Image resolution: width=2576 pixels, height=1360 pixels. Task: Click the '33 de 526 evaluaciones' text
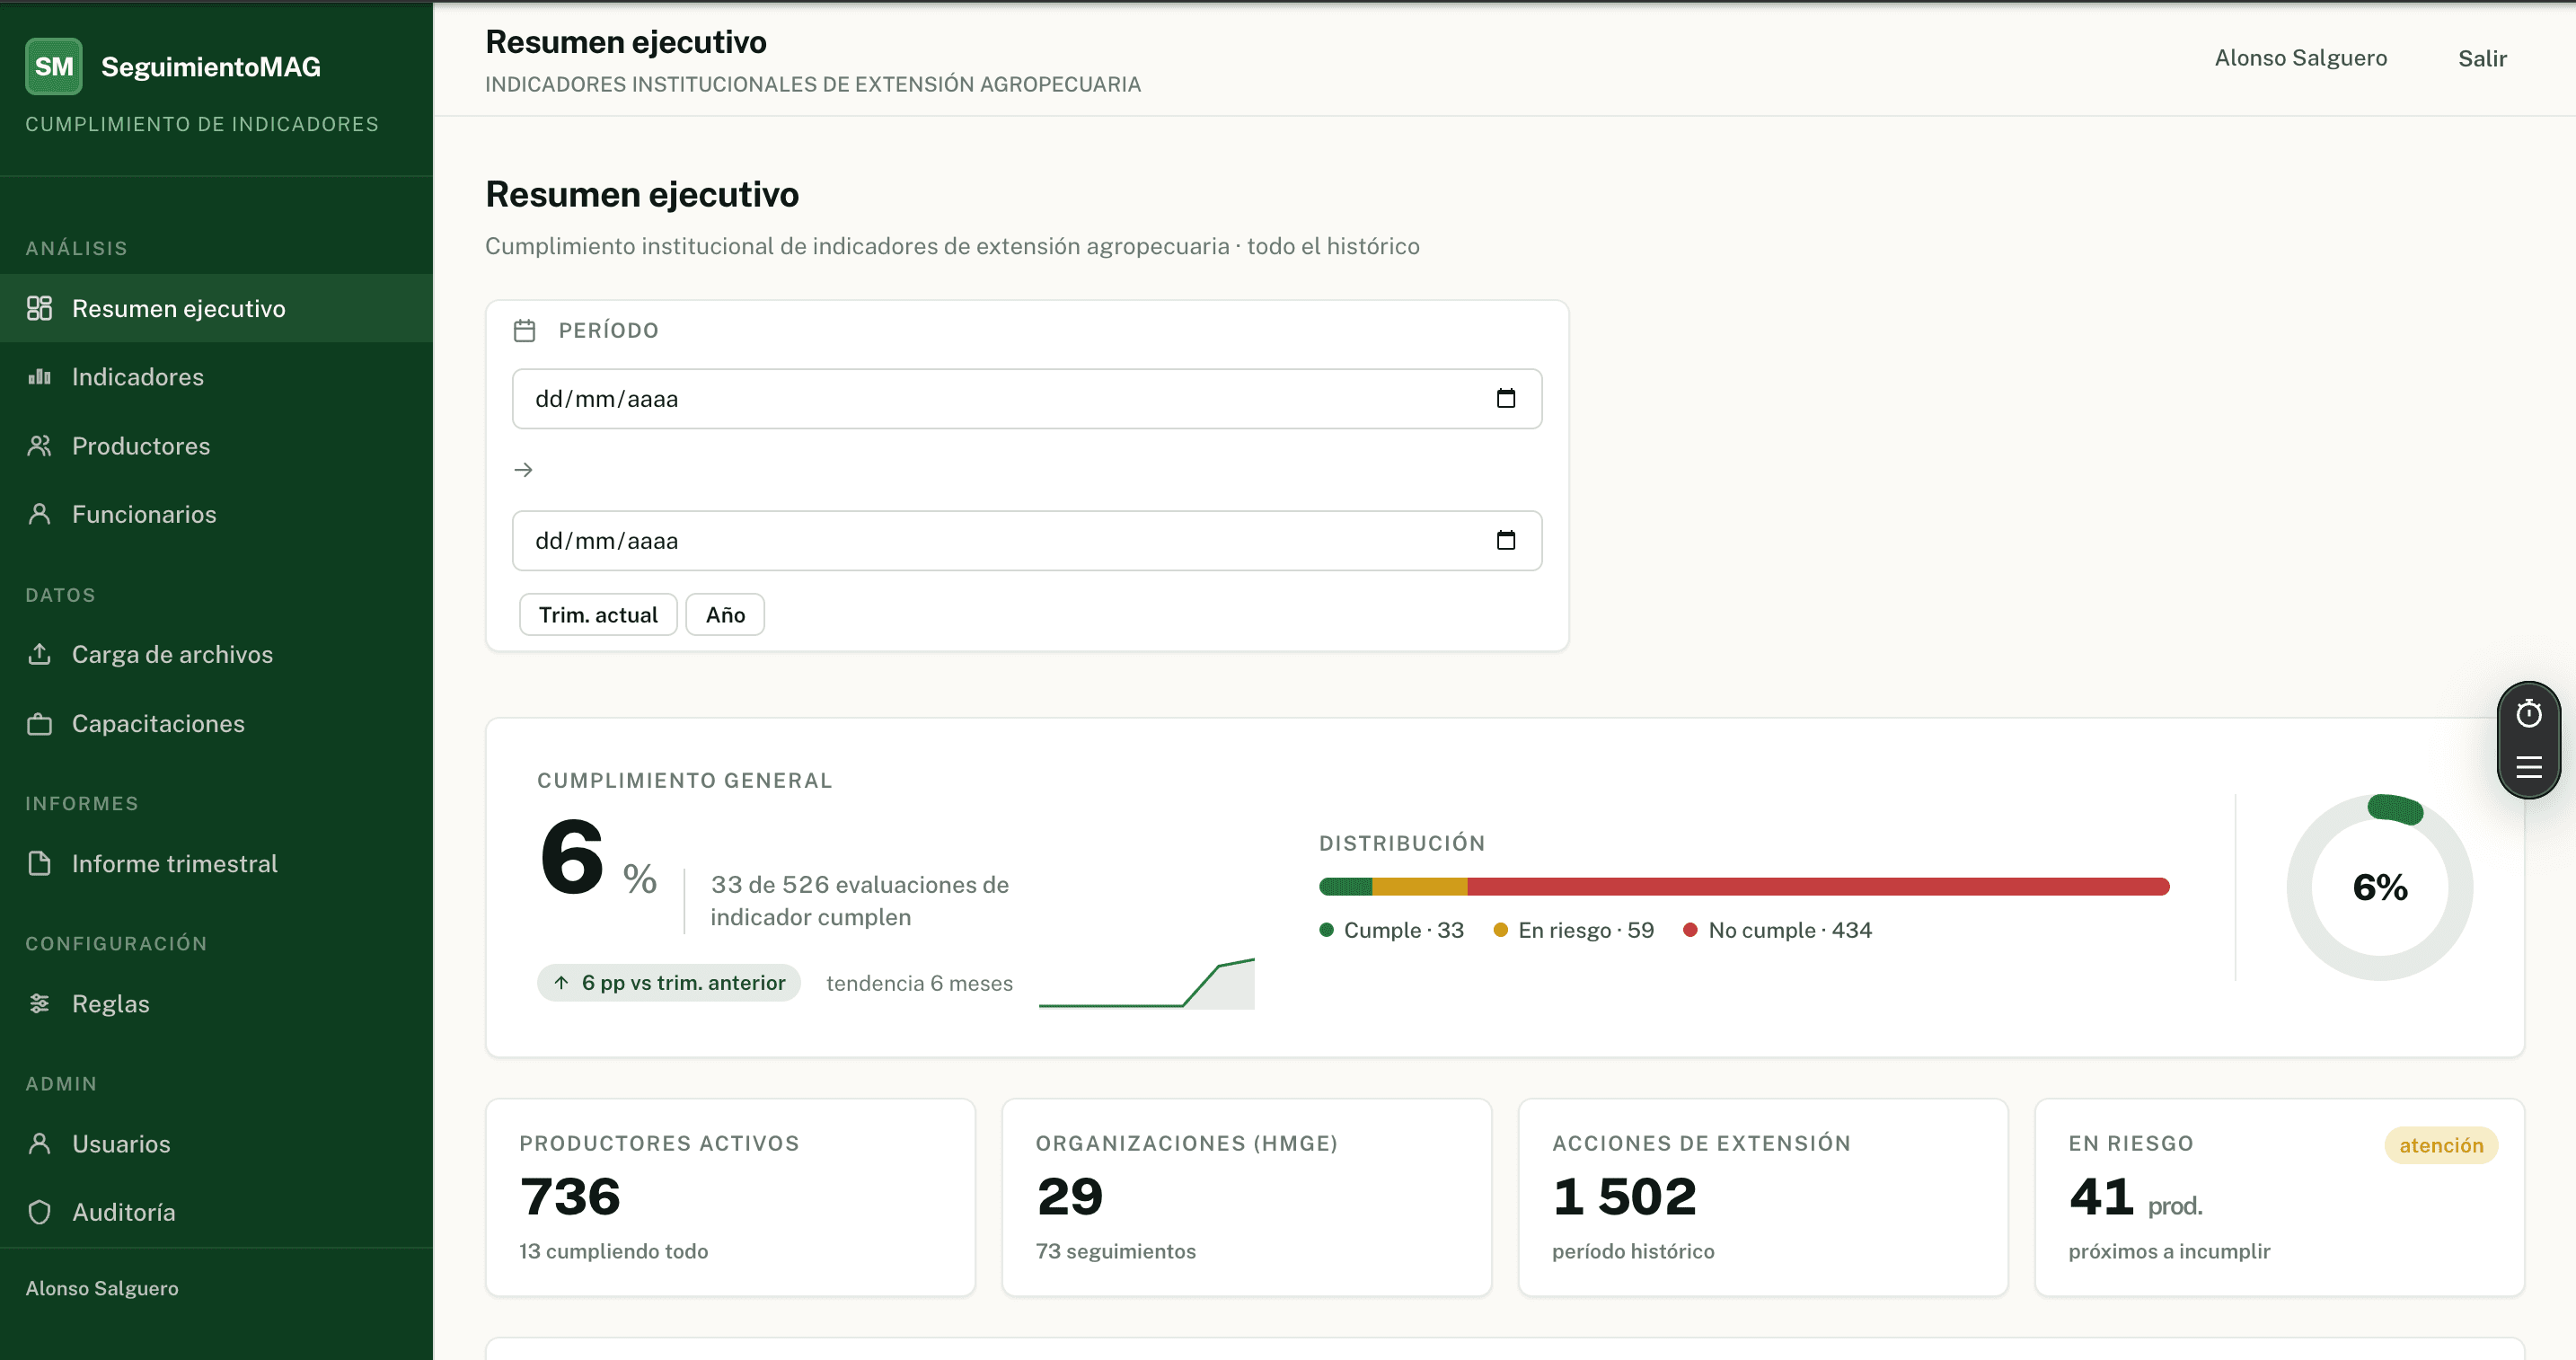tap(859, 901)
